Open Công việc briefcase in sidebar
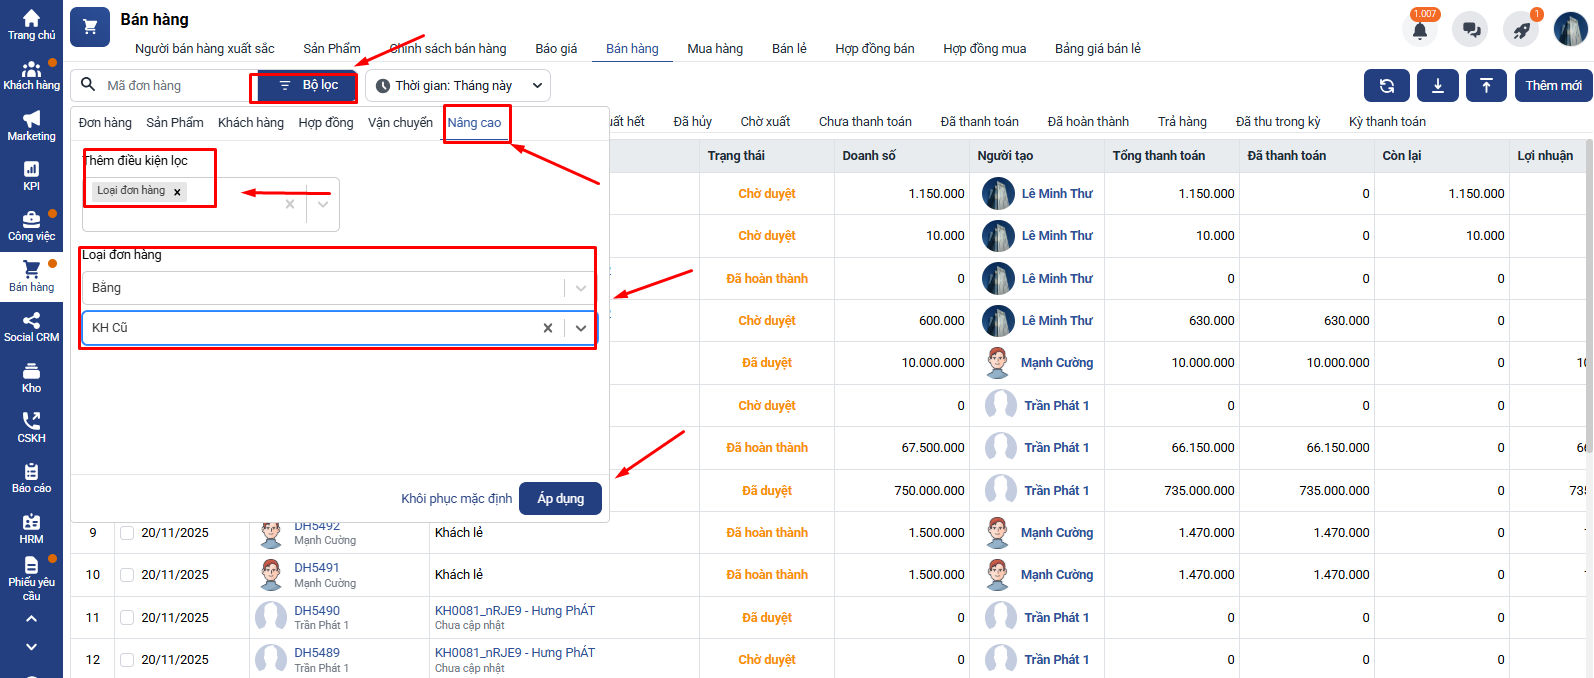Screen dimensions: 1594x678 31,227
